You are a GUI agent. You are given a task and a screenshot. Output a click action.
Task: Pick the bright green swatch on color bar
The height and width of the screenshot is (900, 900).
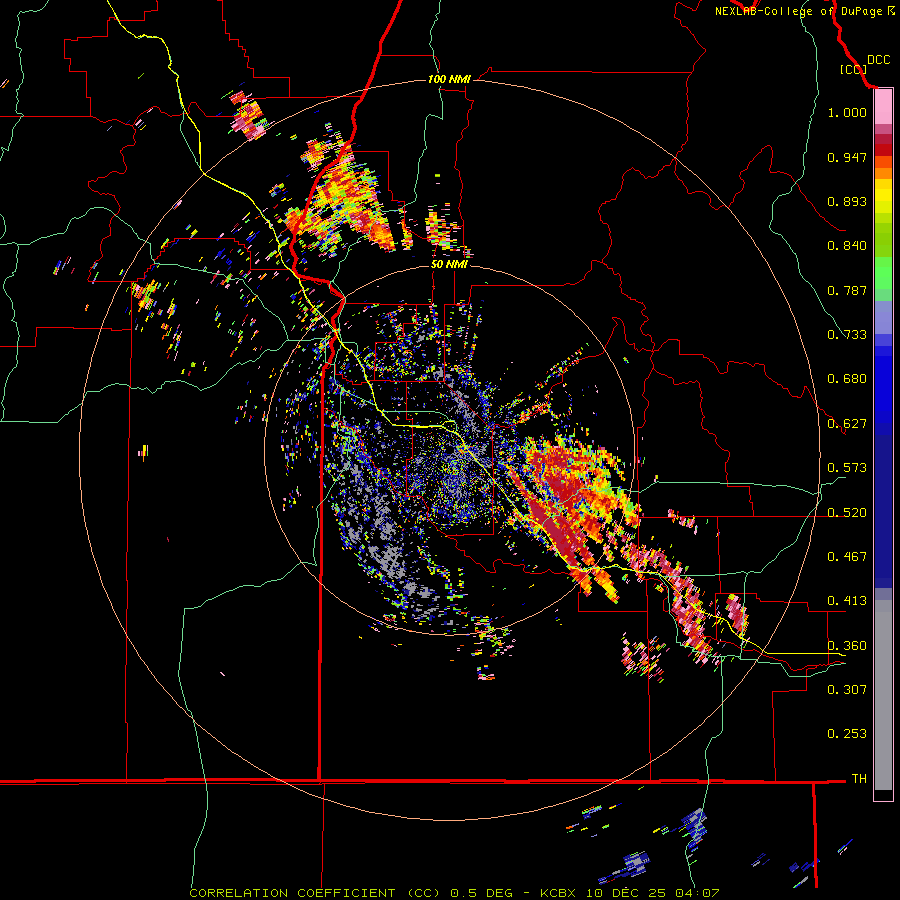pyautogui.click(x=883, y=273)
